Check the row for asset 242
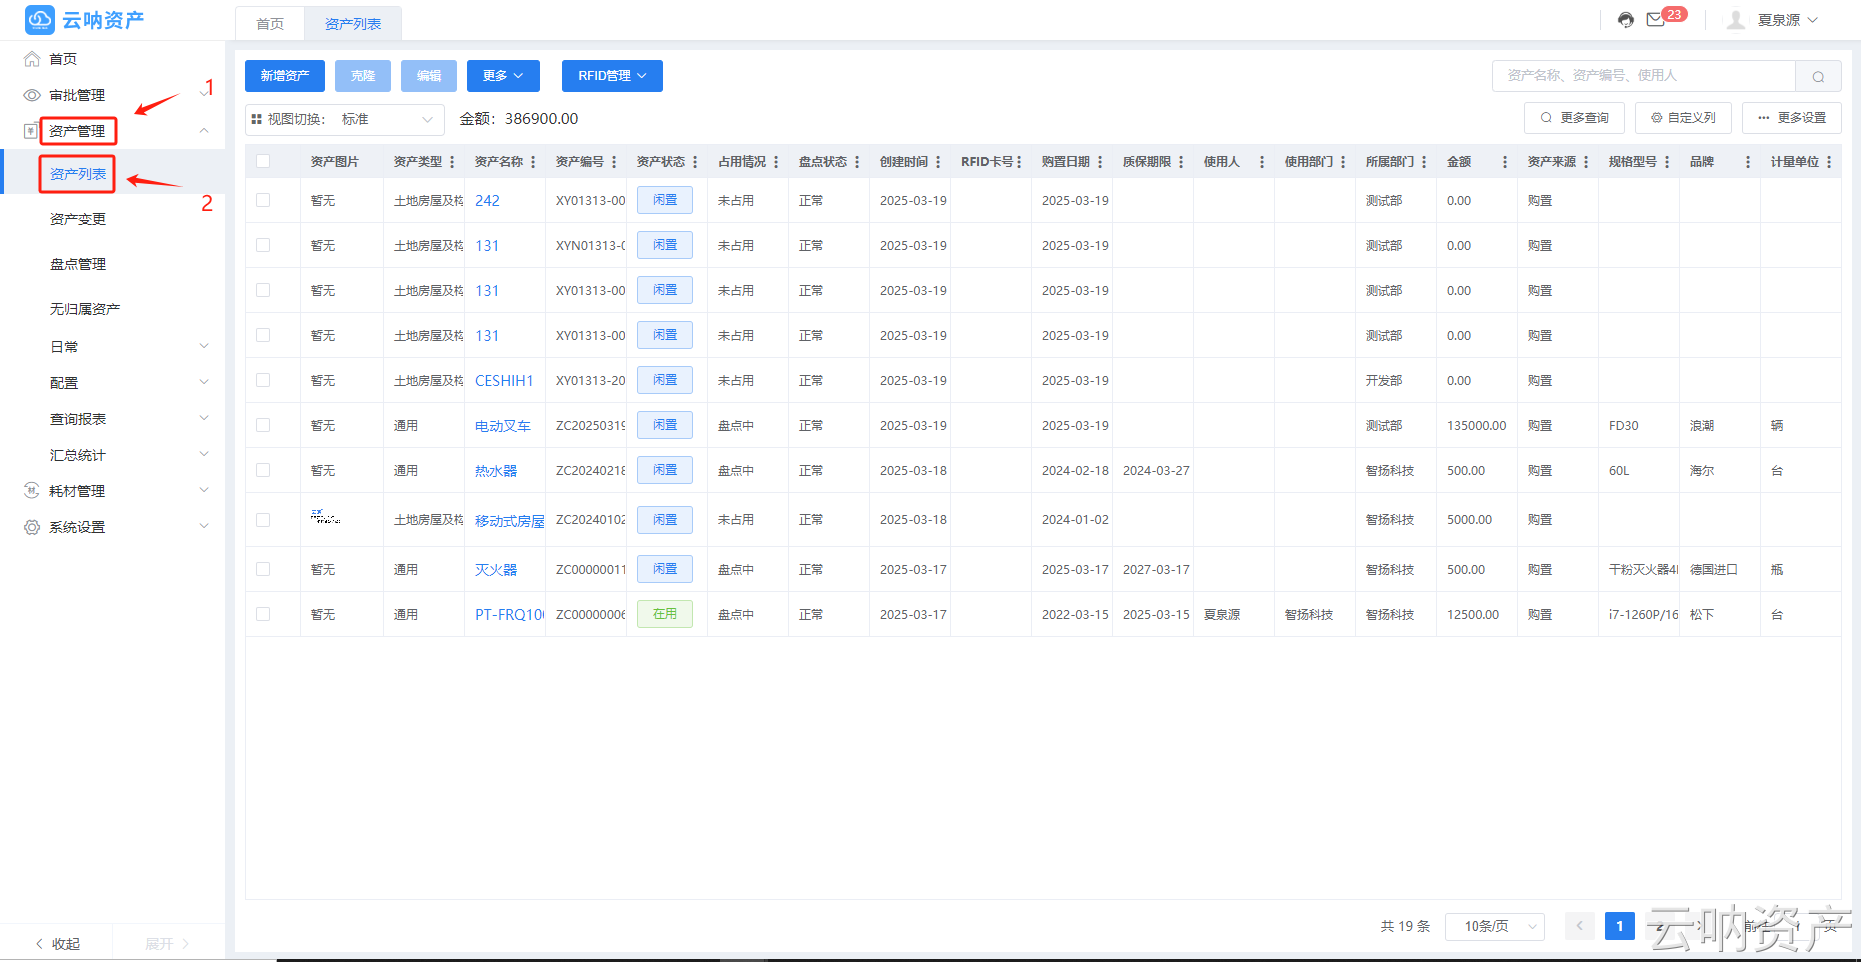 (263, 200)
